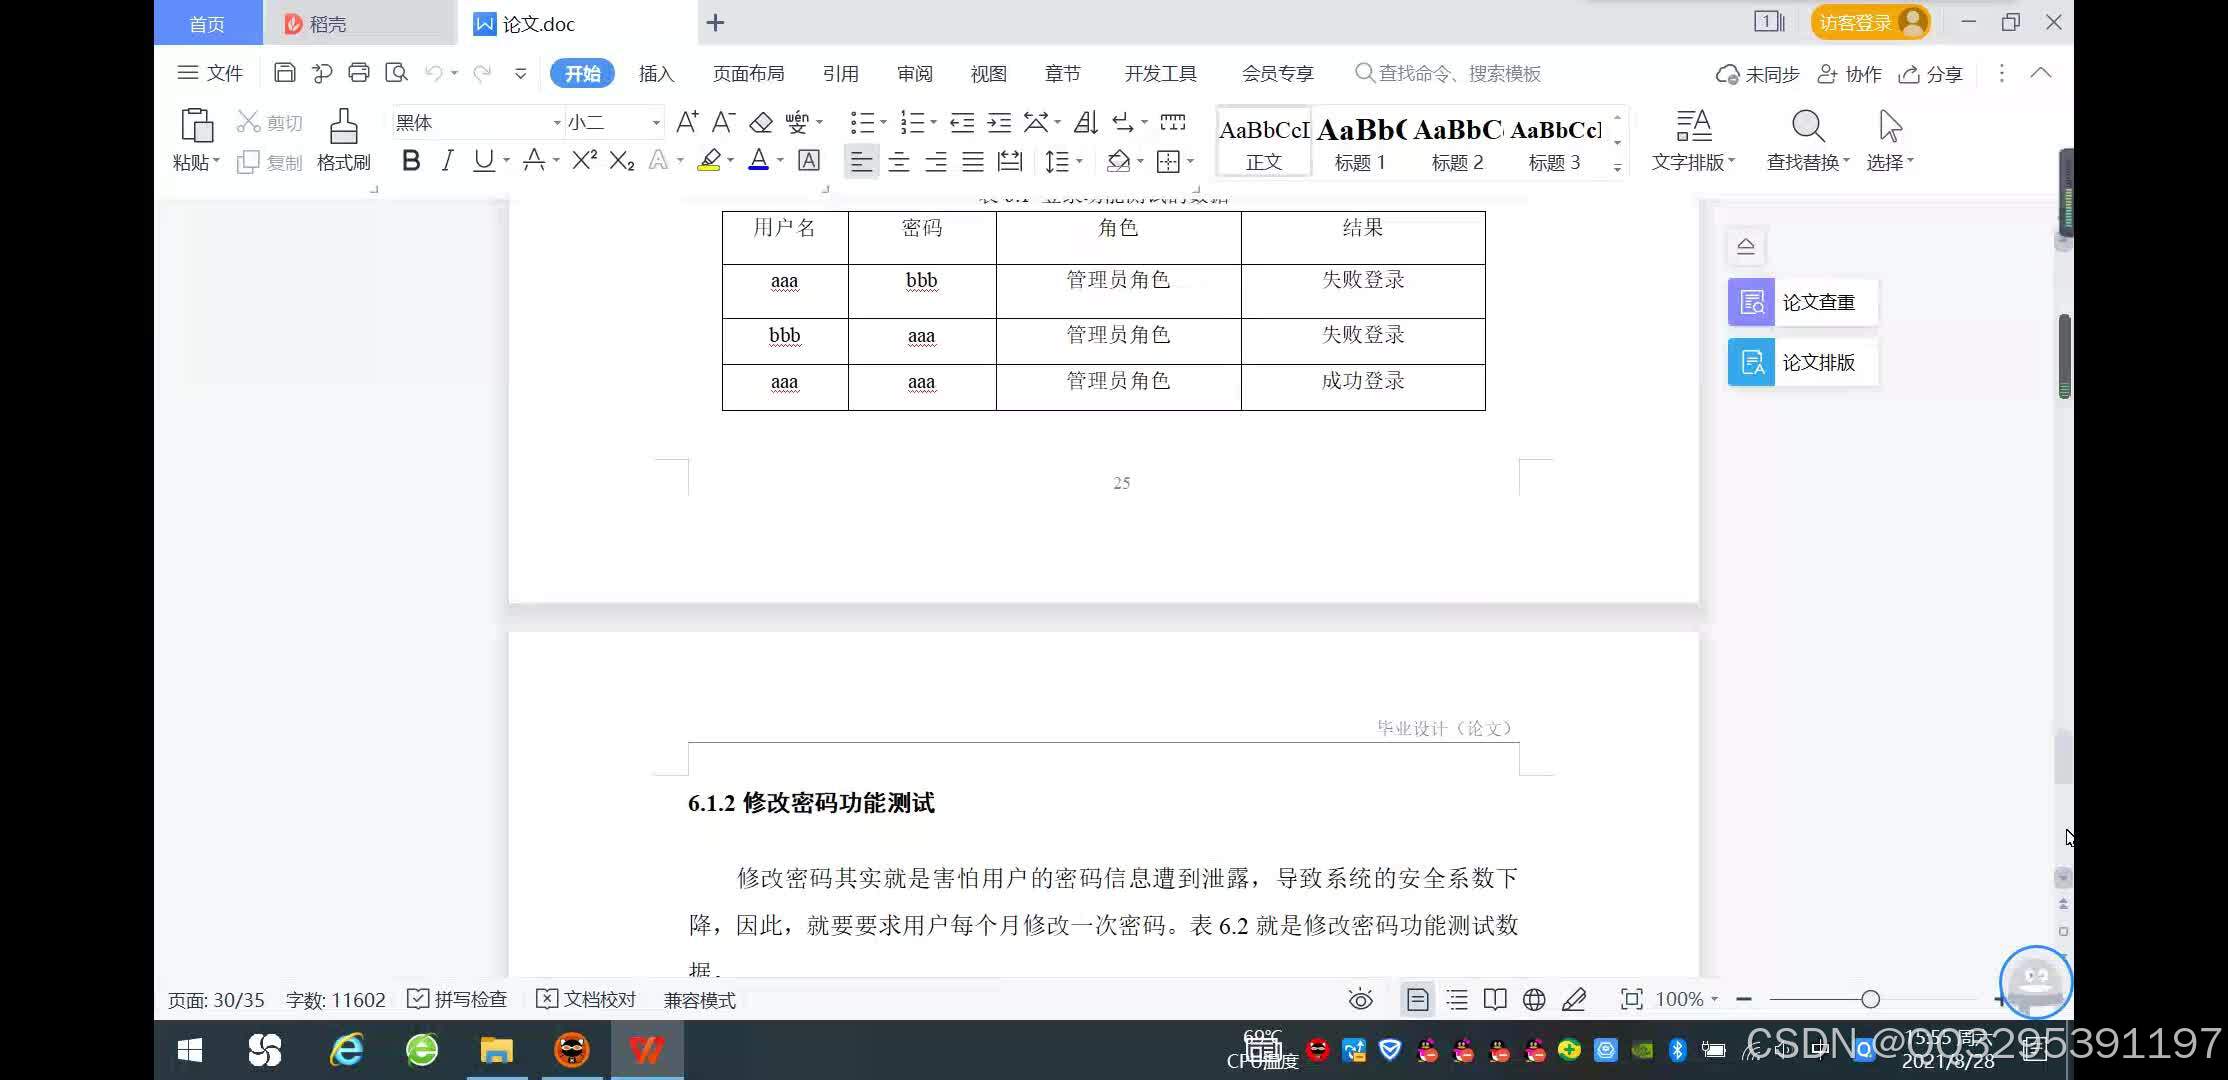The height and width of the screenshot is (1080, 2228).
Task: Toggle Italic formatting
Action: tap(447, 160)
